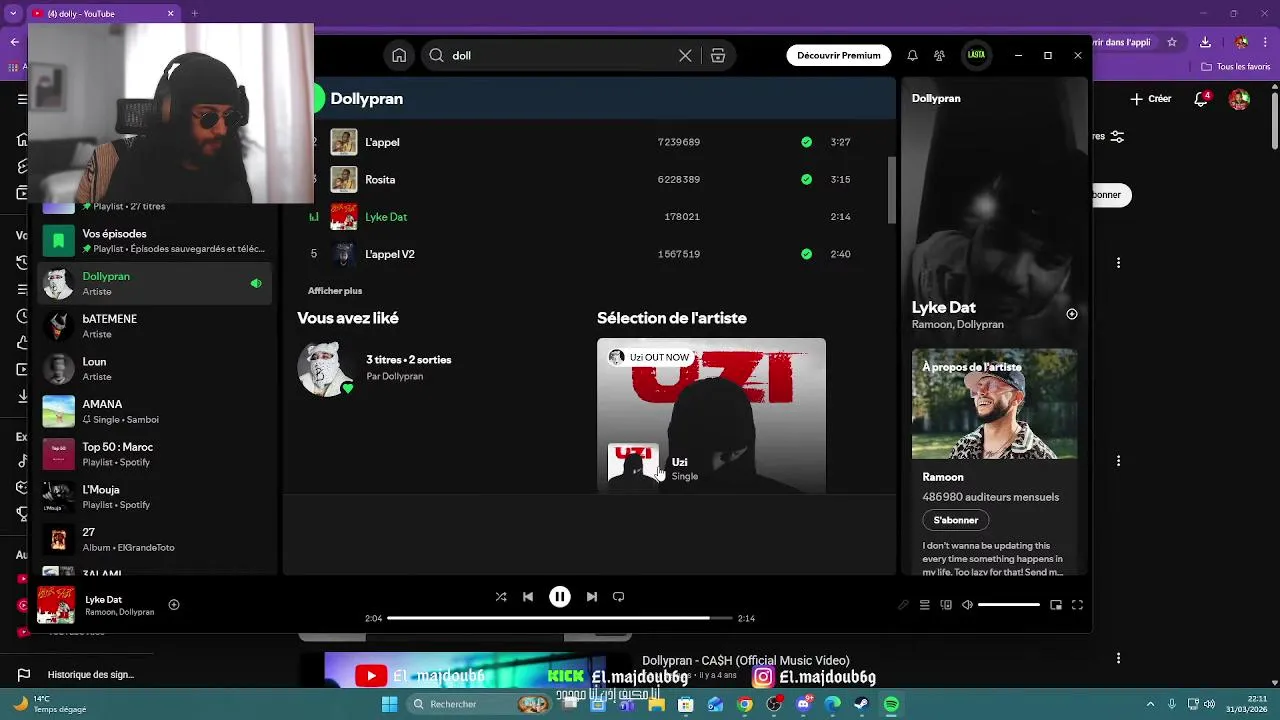Expand track list with Afficher plus
The width and height of the screenshot is (1280, 720).
335,291
